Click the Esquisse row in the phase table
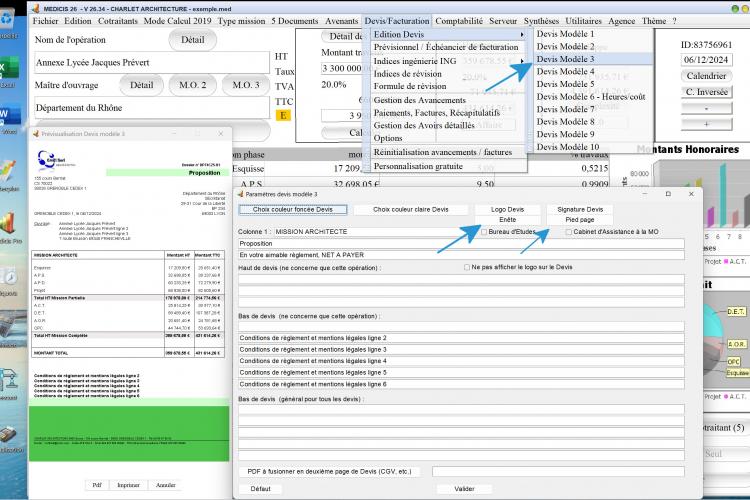This screenshot has height=500, width=750. (x=420, y=168)
